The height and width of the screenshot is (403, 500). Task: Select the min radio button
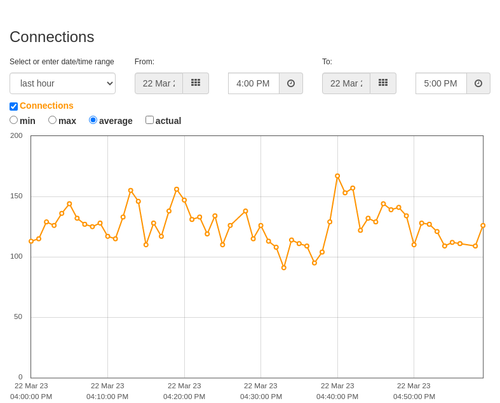click(x=13, y=120)
